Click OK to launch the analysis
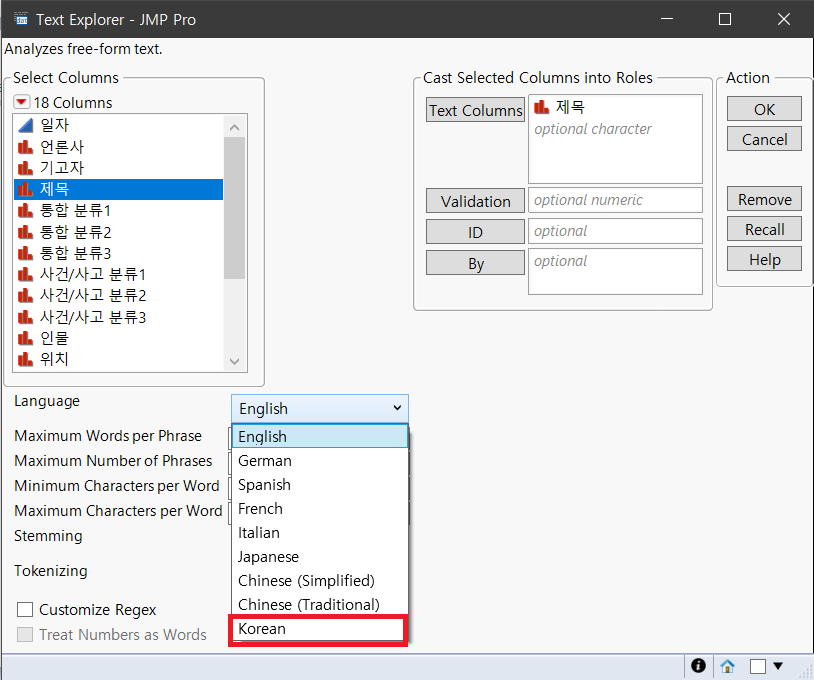Screen dimensions: 814x680 pyautogui.click(x=764, y=109)
